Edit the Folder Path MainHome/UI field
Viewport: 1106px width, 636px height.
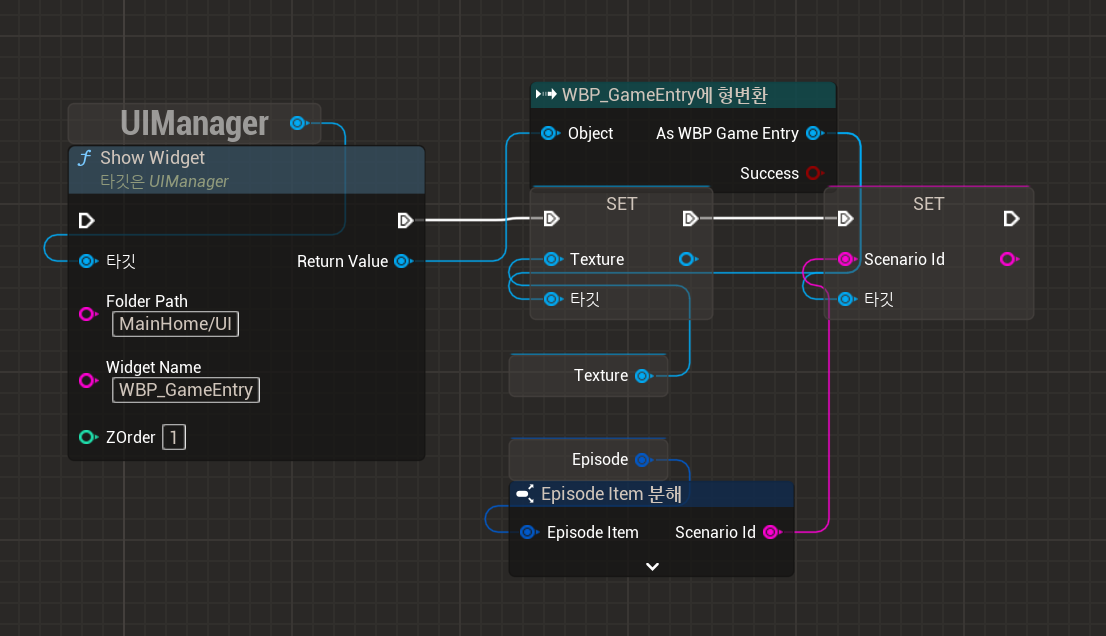tap(175, 324)
